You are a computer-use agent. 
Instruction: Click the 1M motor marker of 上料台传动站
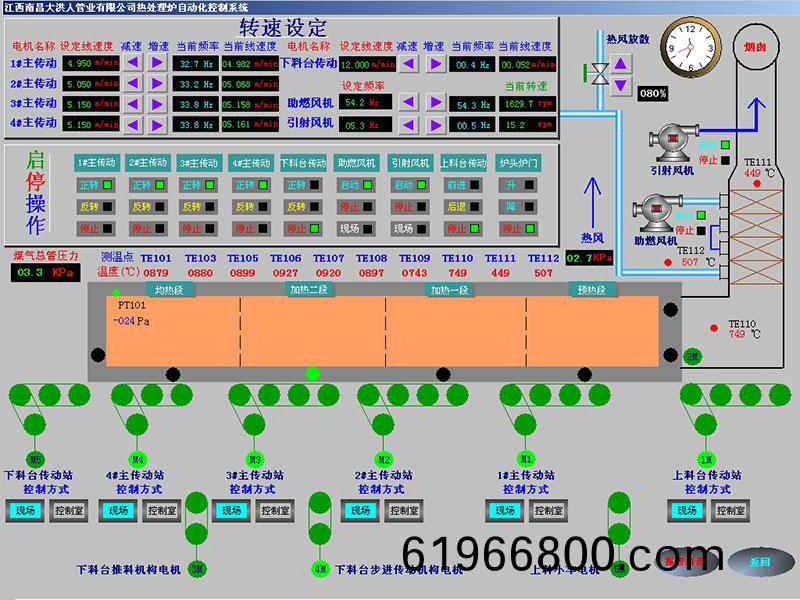click(706, 459)
